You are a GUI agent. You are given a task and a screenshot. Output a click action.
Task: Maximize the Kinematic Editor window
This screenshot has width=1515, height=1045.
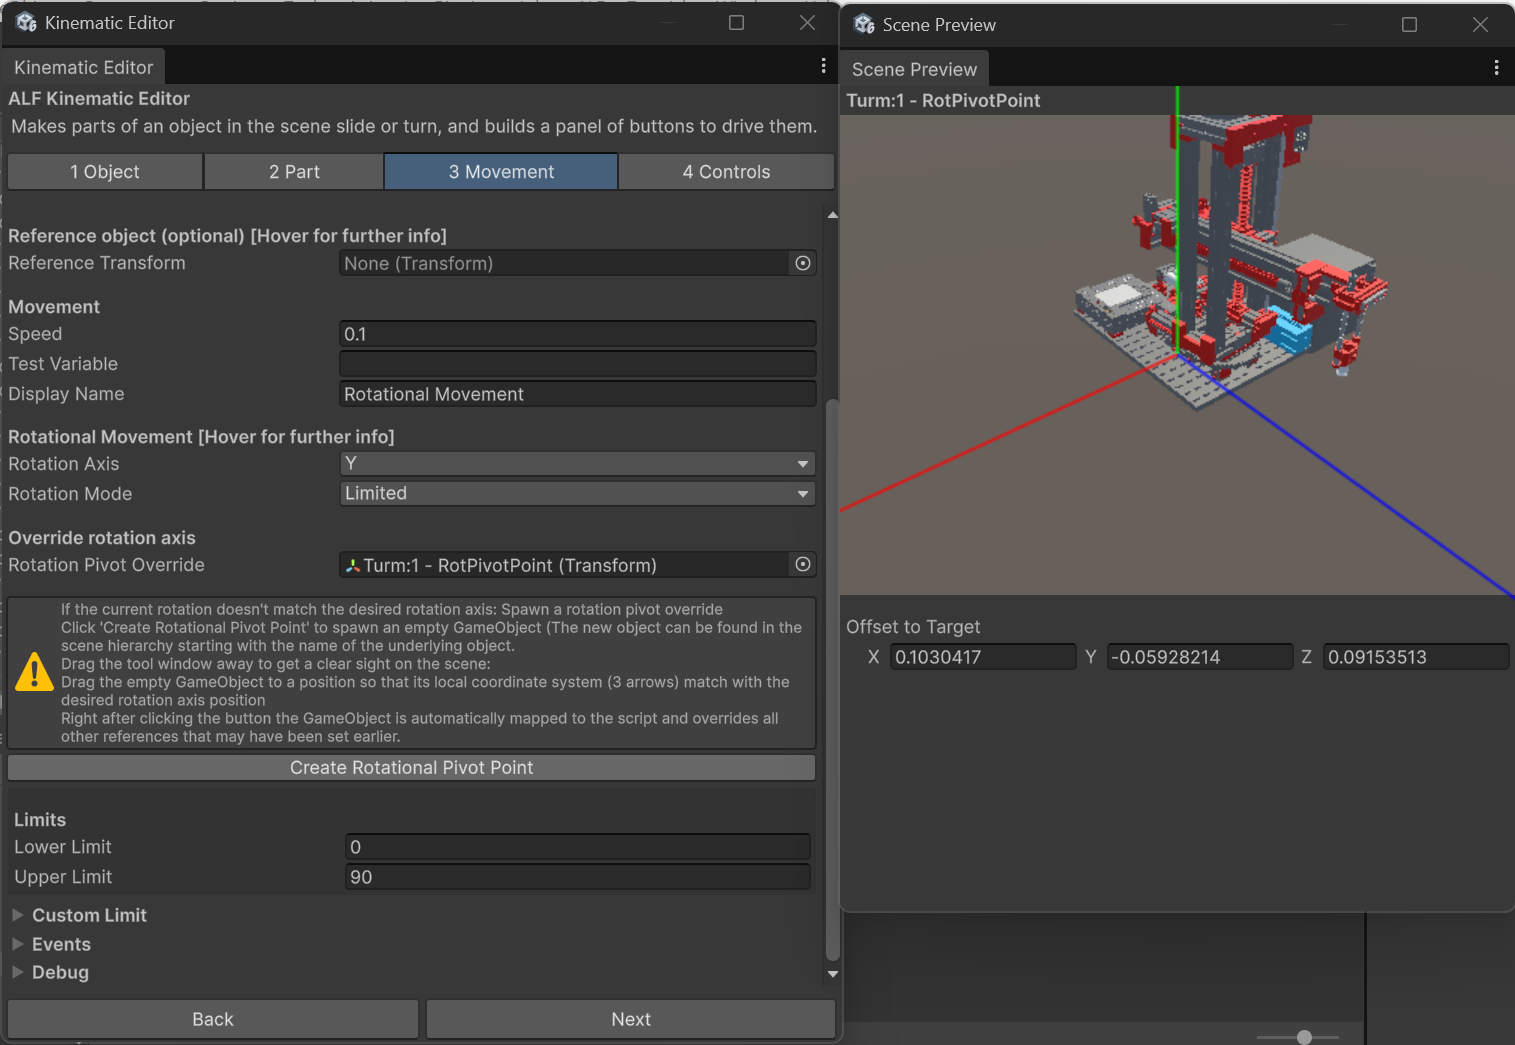tap(736, 22)
